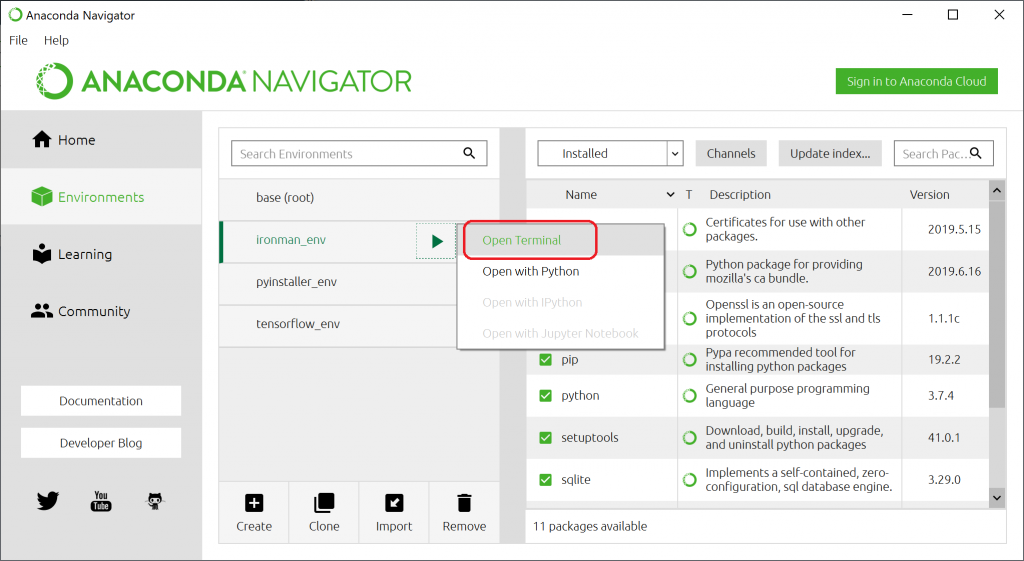1024x561 pixels.
Task: Click status circle icon in the Openssl row
Action: coord(690,318)
